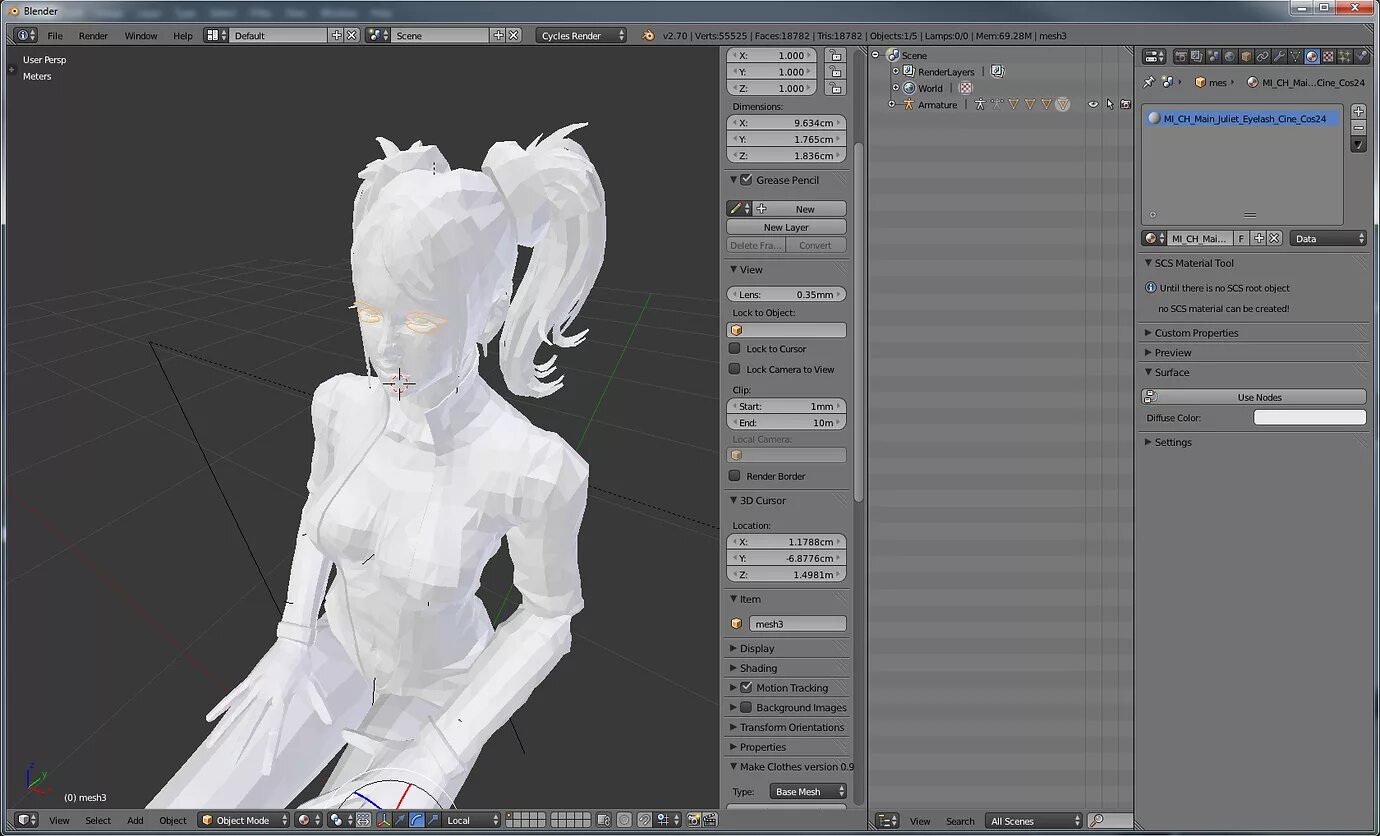This screenshot has width=1380, height=836.
Task: Click the Use Nodes button
Action: pyautogui.click(x=1259, y=397)
